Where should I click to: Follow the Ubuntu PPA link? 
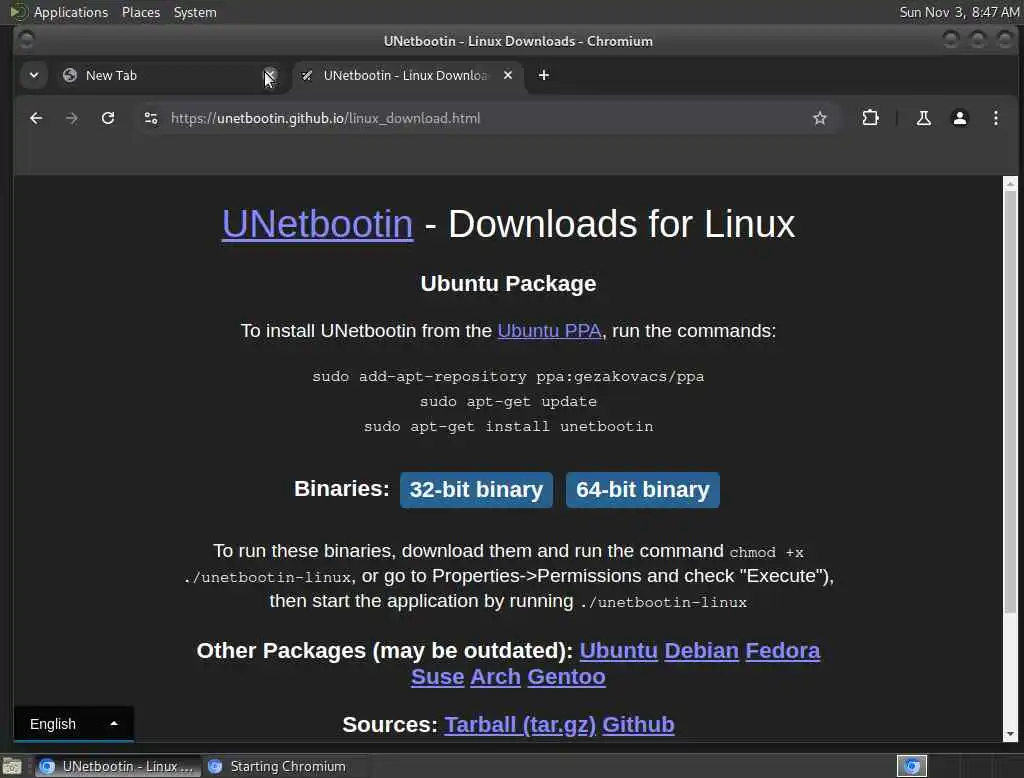[x=549, y=331]
